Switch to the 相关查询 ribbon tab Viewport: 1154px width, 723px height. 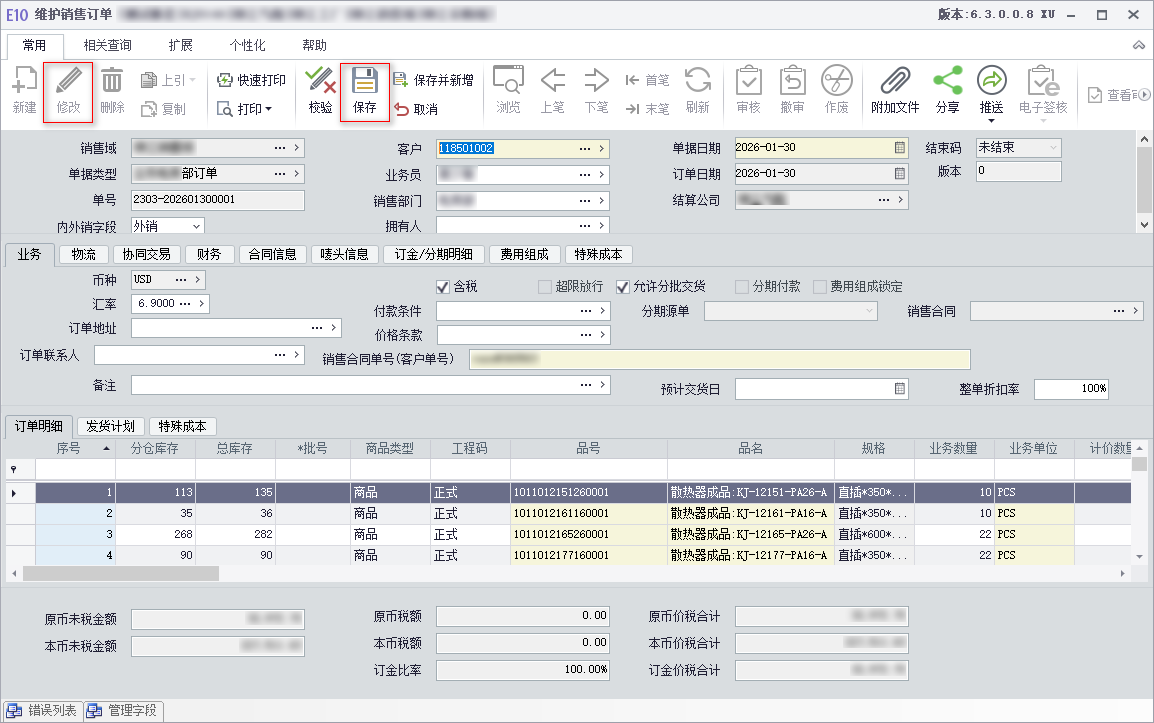point(107,46)
